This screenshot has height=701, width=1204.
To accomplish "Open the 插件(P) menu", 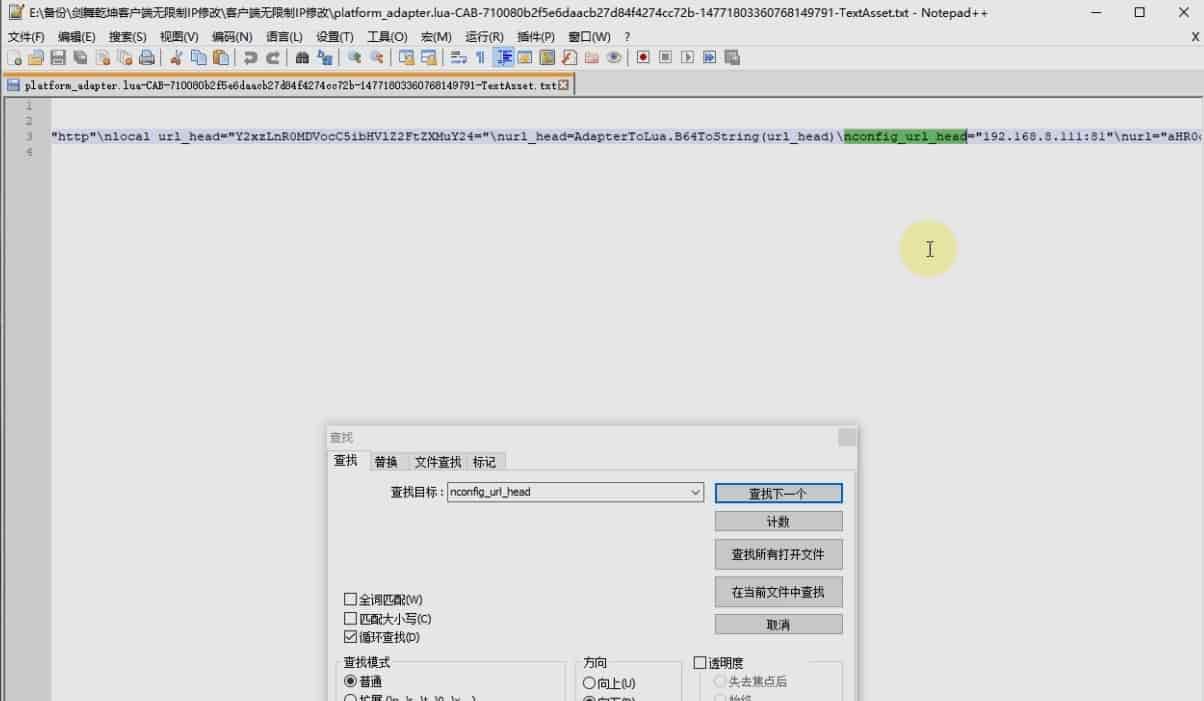I will [x=536, y=37].
